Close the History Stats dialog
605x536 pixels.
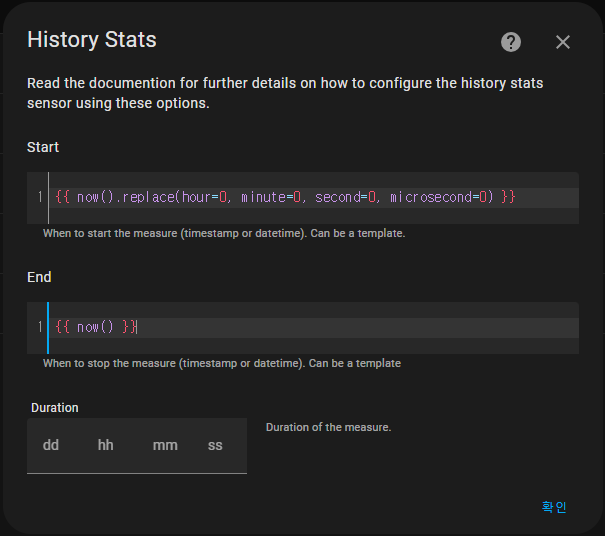[563, 42]
